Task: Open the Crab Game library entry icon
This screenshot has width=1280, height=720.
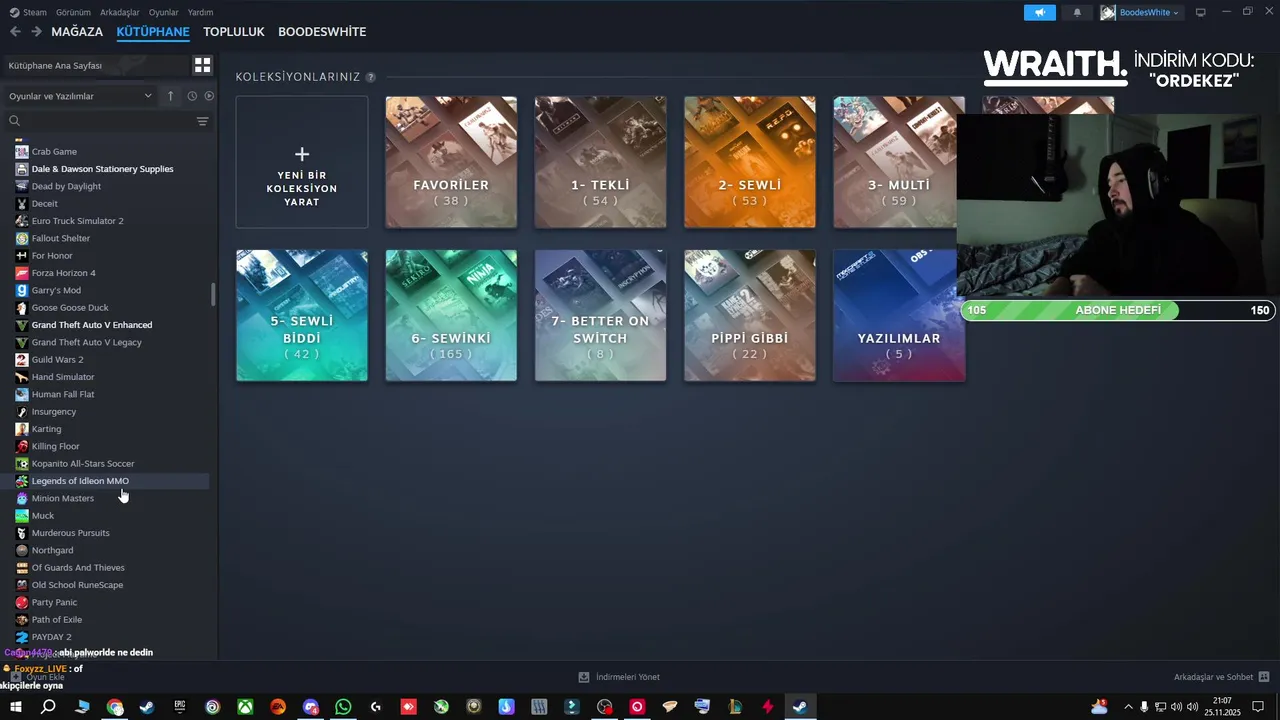Action: [x=22, y=151]
